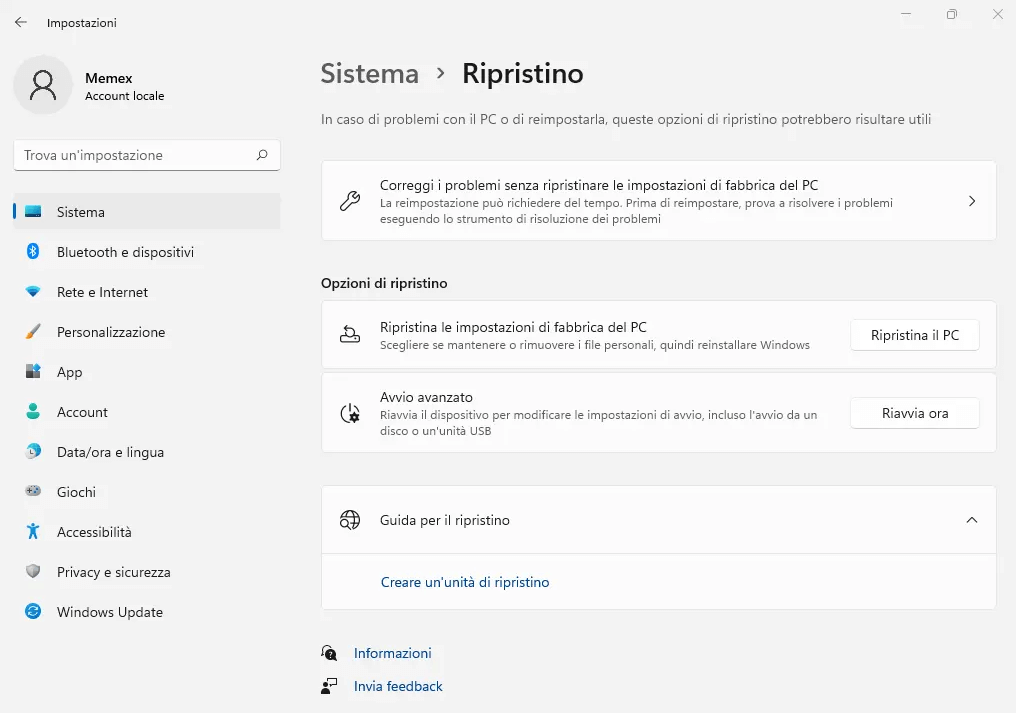This screenshot has width=1016, height=713.
Task: Click the Privacy e sicurezza shield icon
Action: (33, 572)
